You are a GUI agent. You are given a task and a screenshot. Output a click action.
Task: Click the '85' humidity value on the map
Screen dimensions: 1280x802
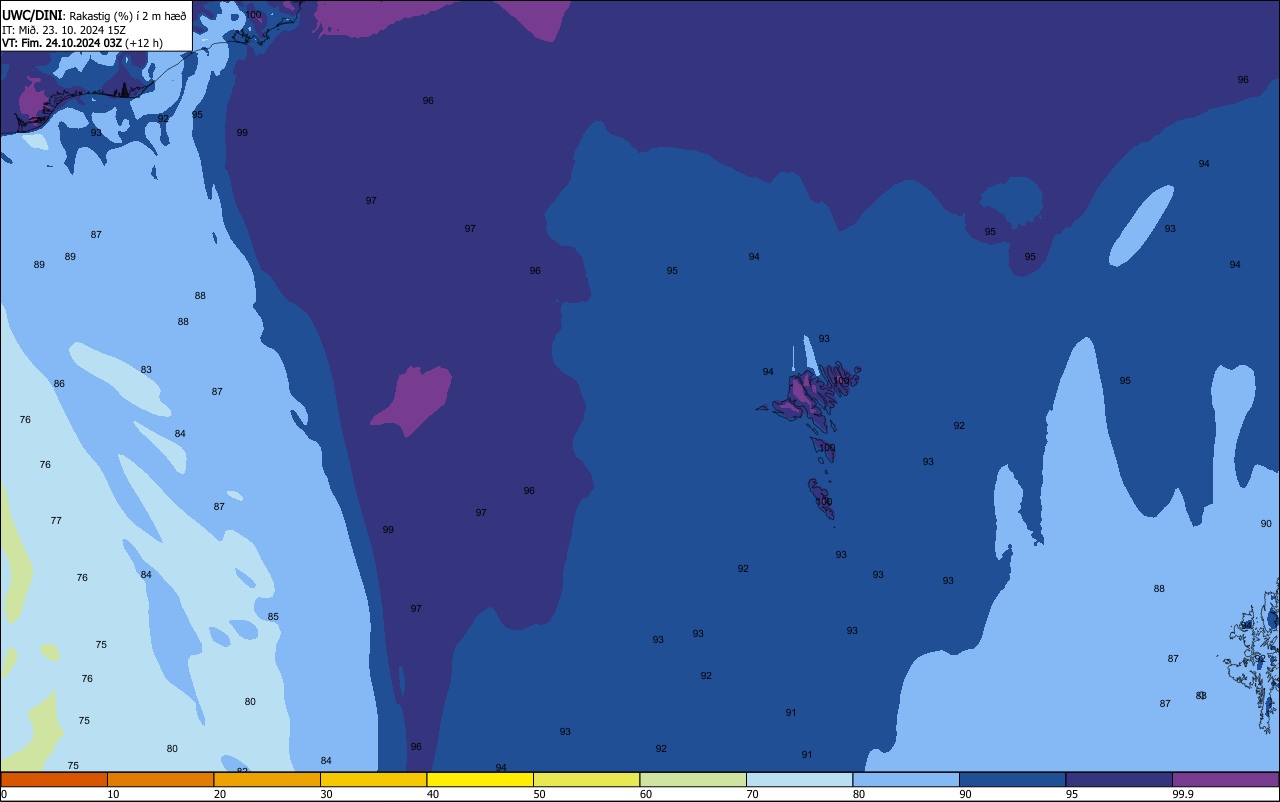point(273,617)
